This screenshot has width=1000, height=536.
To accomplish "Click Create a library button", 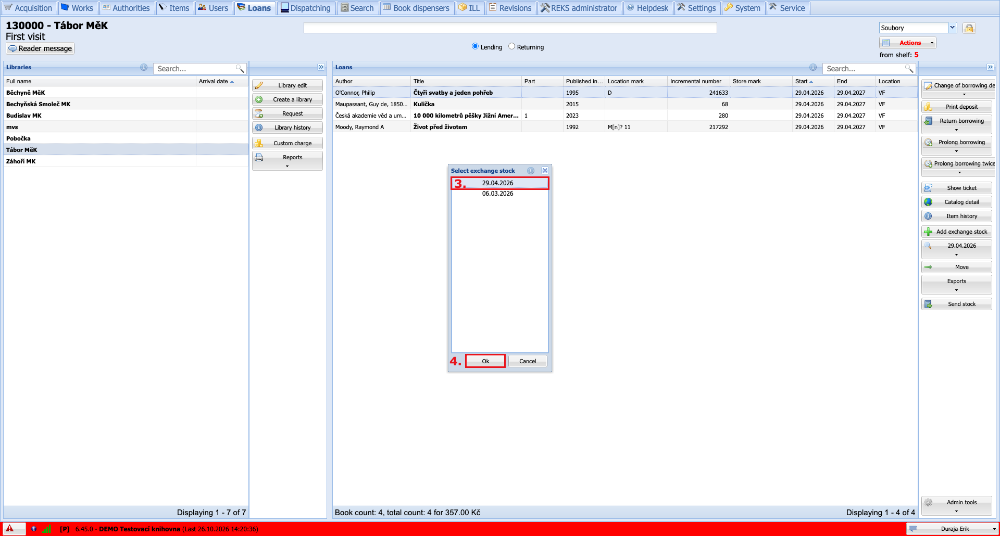I will [x=287, y=100].
